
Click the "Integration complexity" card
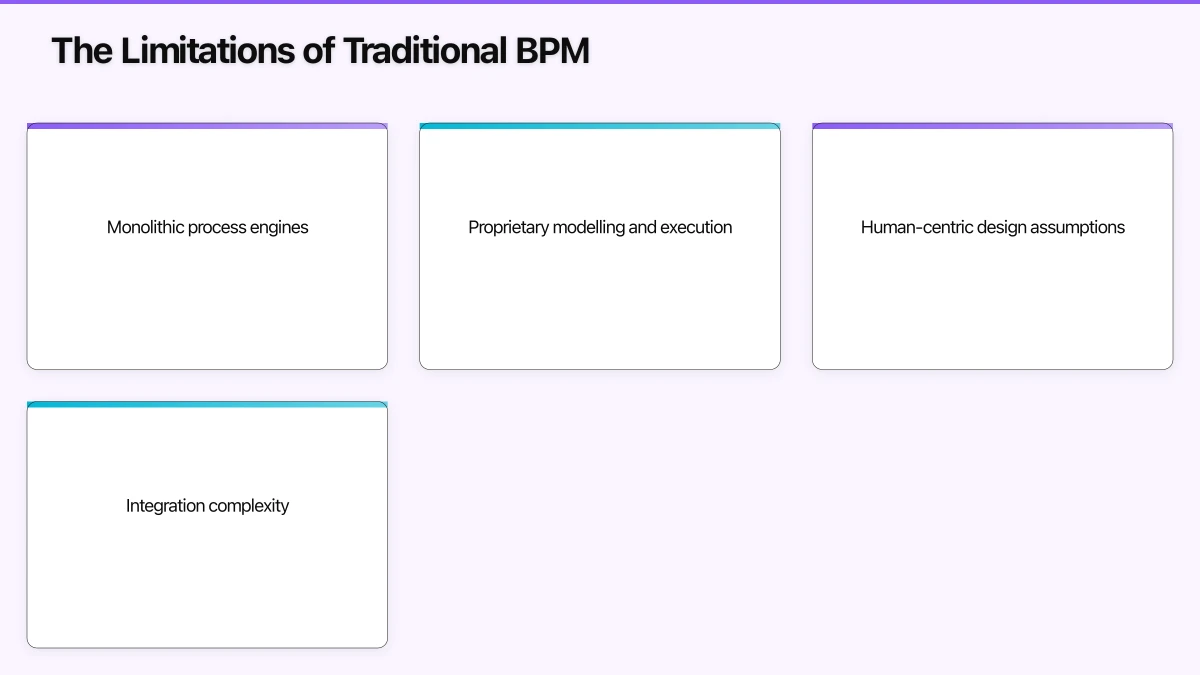[207, 525]
